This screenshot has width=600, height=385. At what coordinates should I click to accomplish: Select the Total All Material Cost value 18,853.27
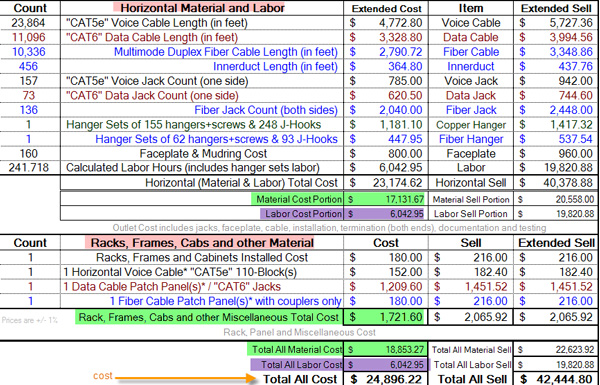click(x=386, y=350)
